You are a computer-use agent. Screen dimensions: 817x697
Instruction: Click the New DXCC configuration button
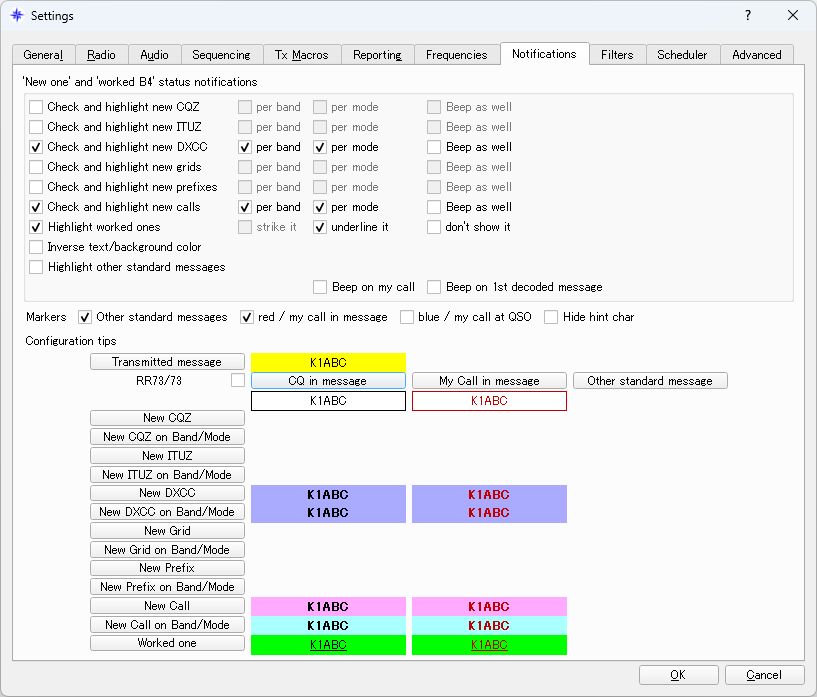click(x=167, y=493)
